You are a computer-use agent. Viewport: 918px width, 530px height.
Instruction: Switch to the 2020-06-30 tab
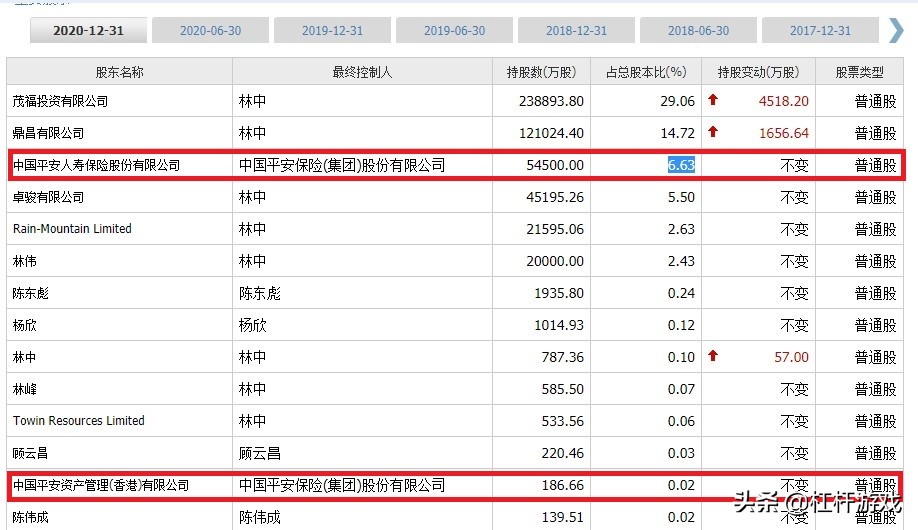(210, 30)
